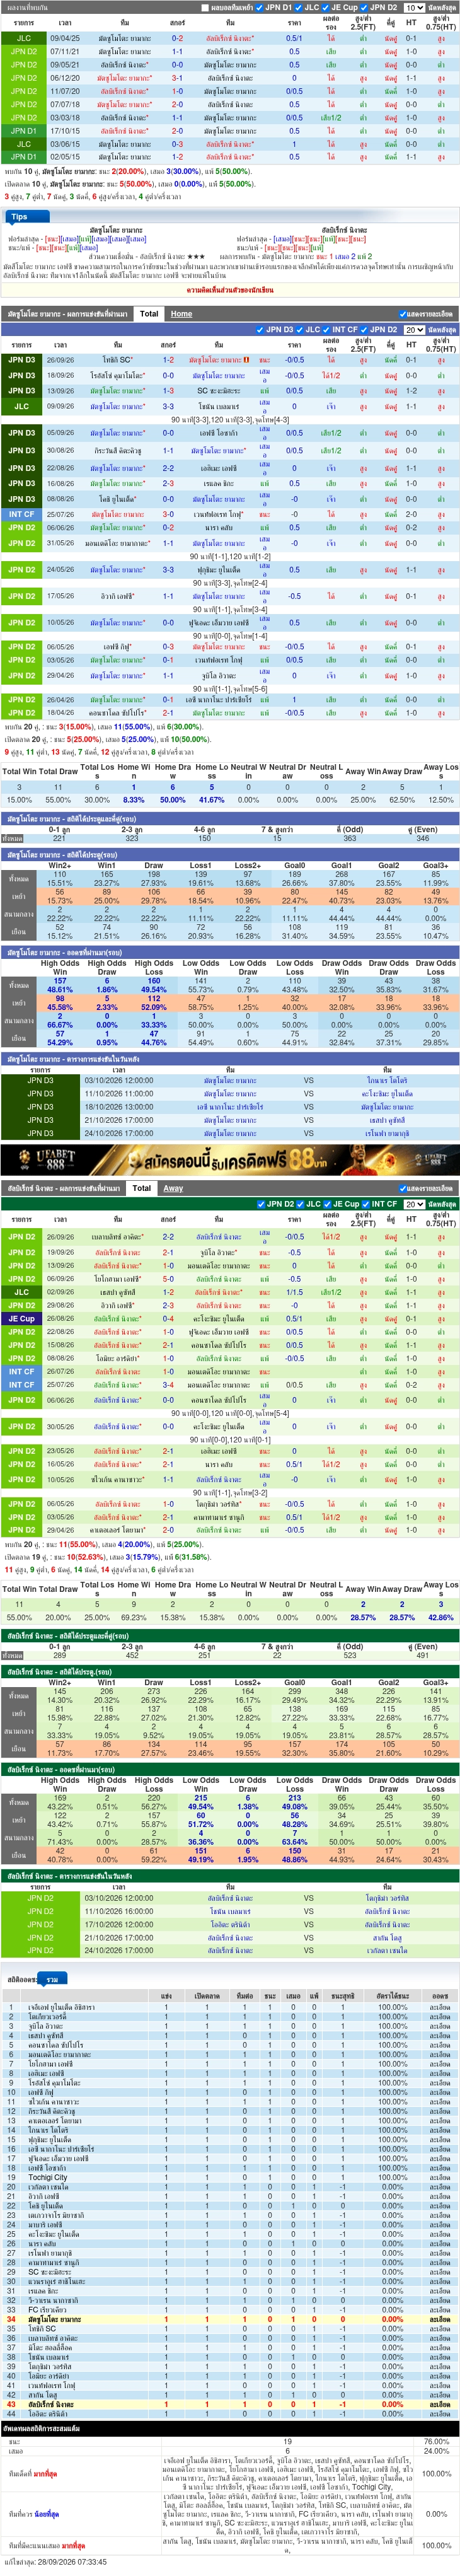Click the JE Cup badge in Shimizu's 26/08/26 row
460x2576 pixels.
[x=21, y=1318]
